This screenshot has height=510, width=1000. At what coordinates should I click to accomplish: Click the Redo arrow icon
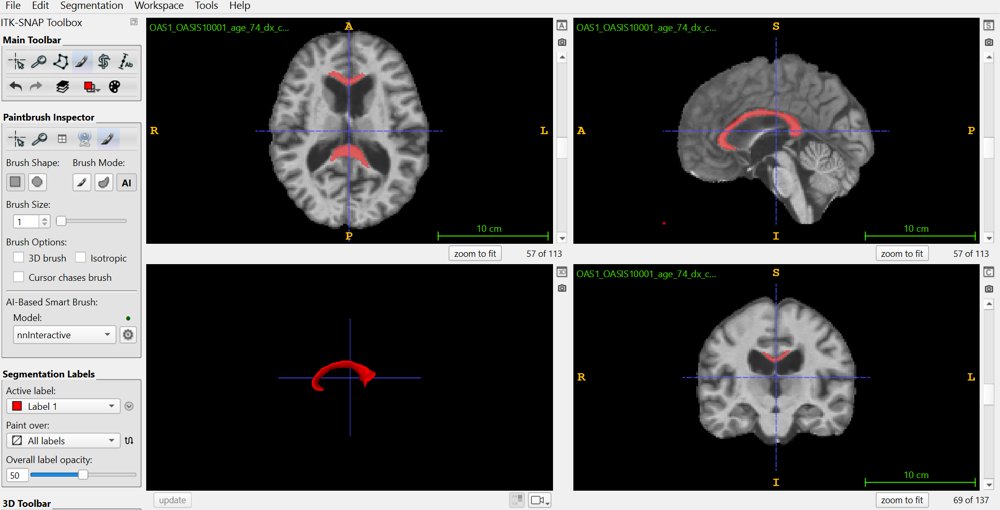(x=36, y=86)
